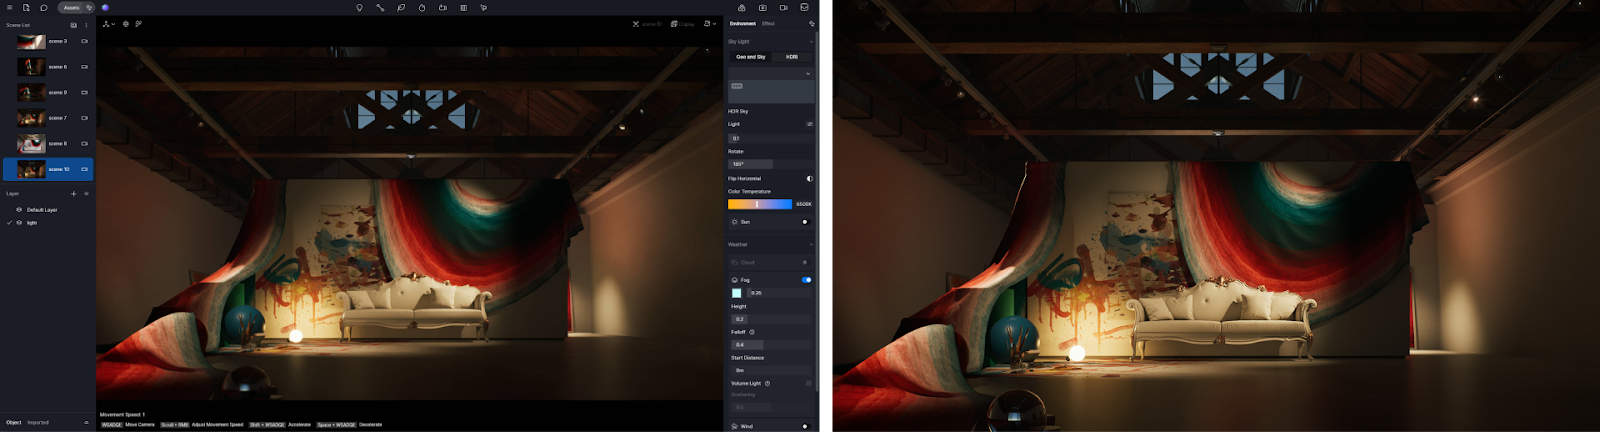Viewport: 1600px width, 432px height.
Task: Switch to the Effect tab
Action: (x=768, y=23)
